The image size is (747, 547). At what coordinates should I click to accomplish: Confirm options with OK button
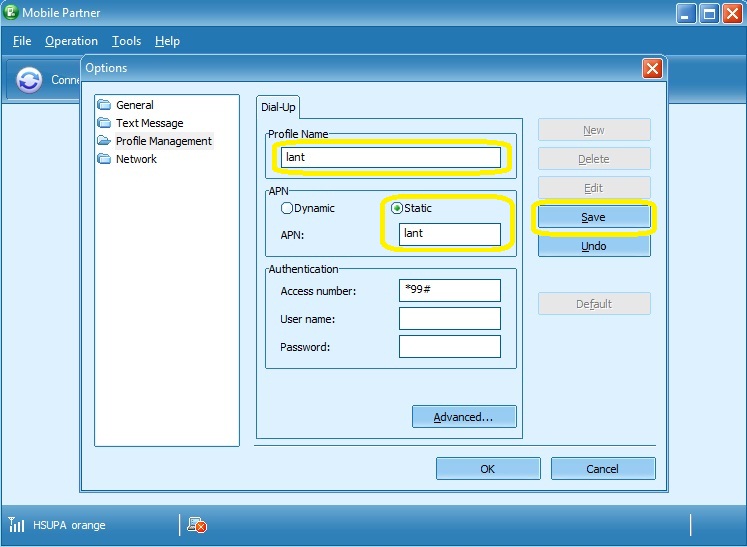click(x=488, y=469)
